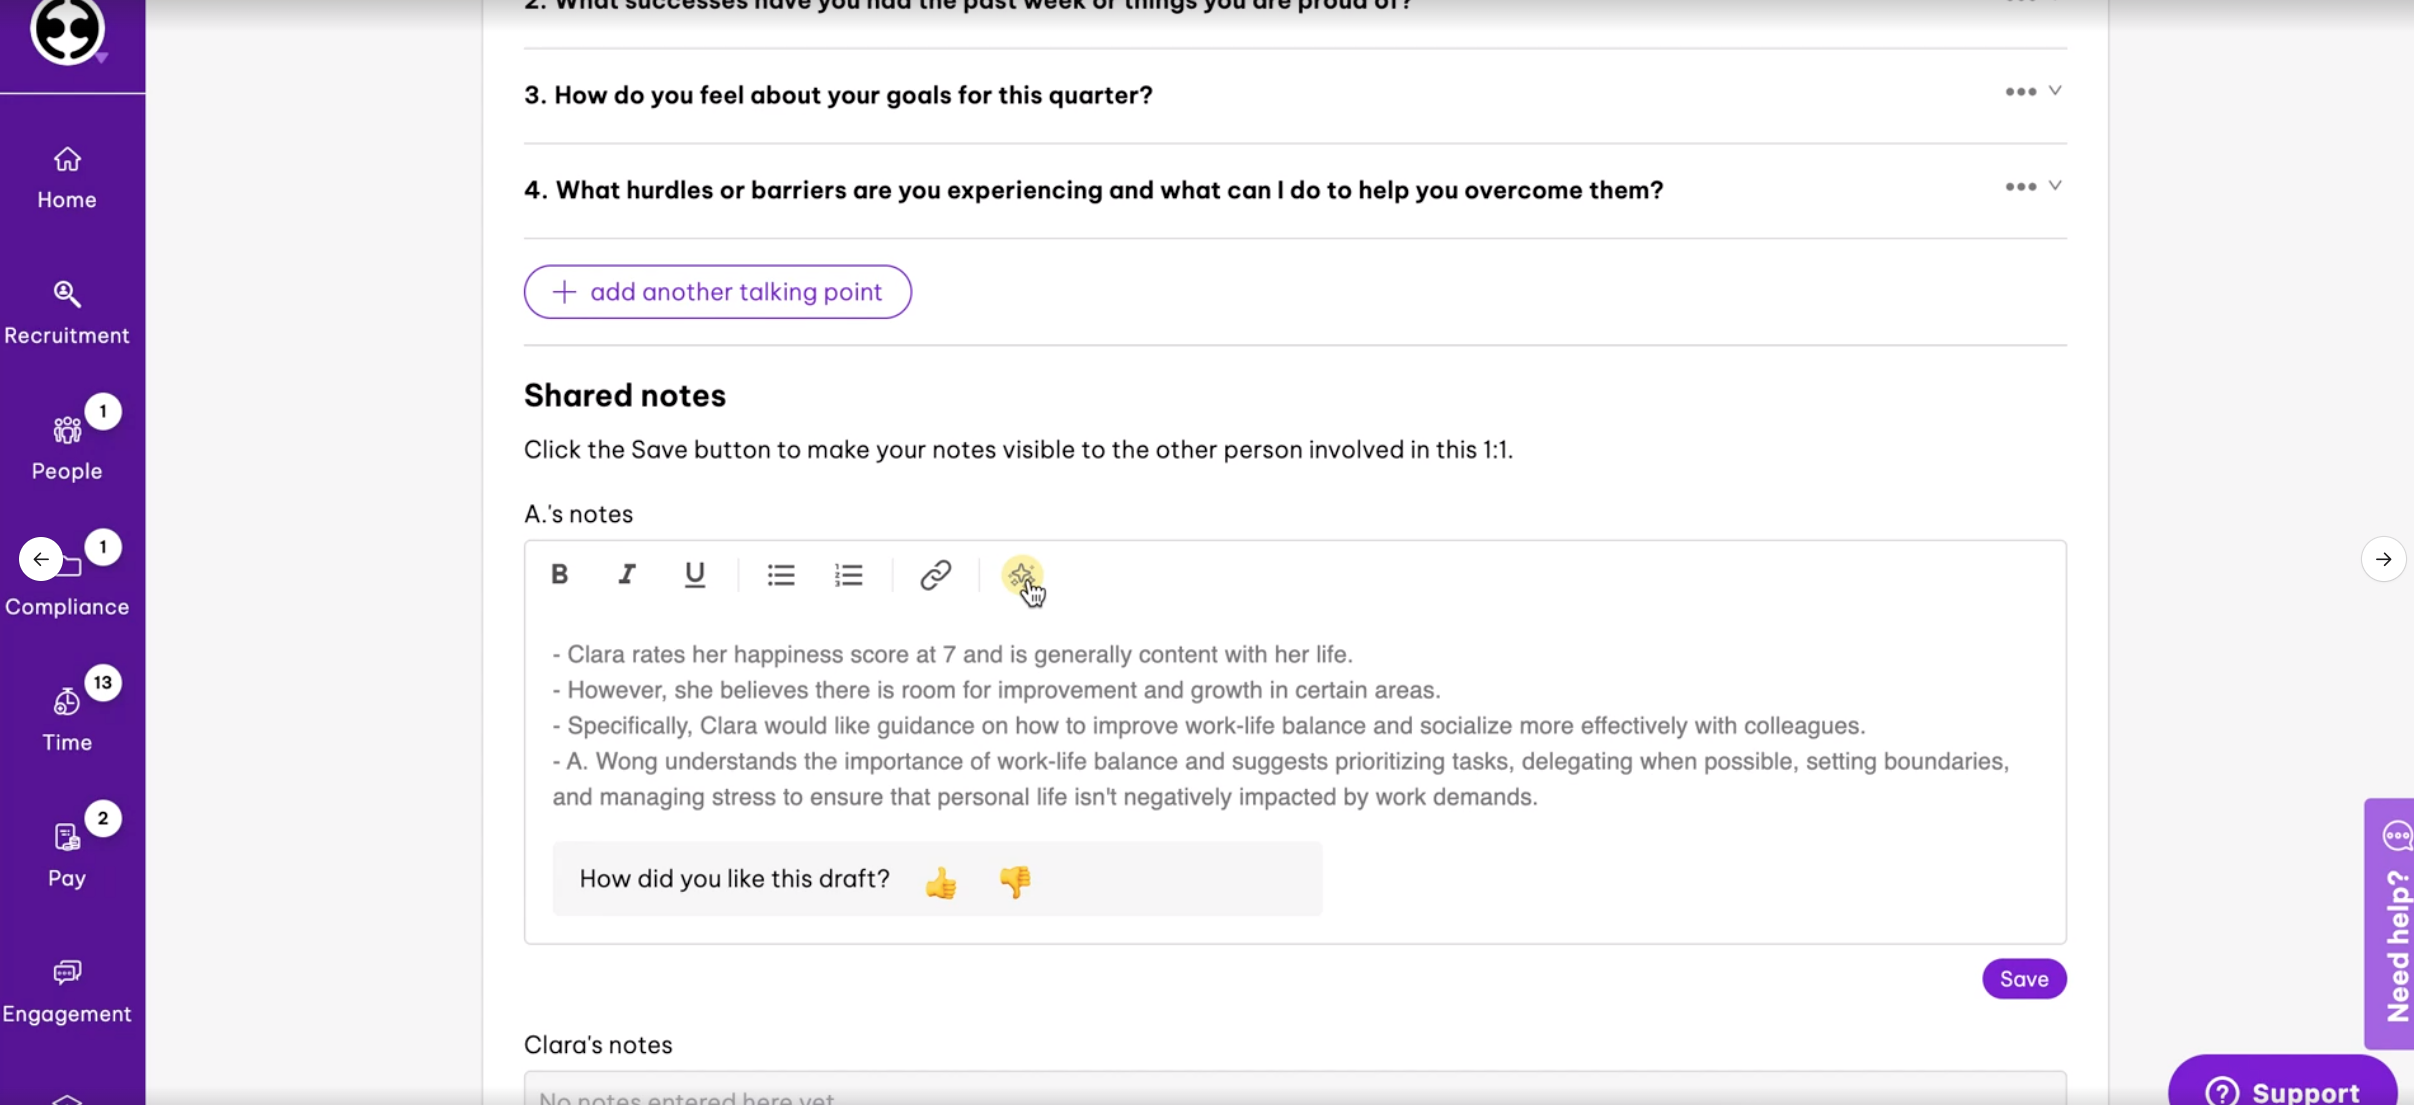
Task: Expand question 3 about quarterly goals
Action: point(2054,91)
